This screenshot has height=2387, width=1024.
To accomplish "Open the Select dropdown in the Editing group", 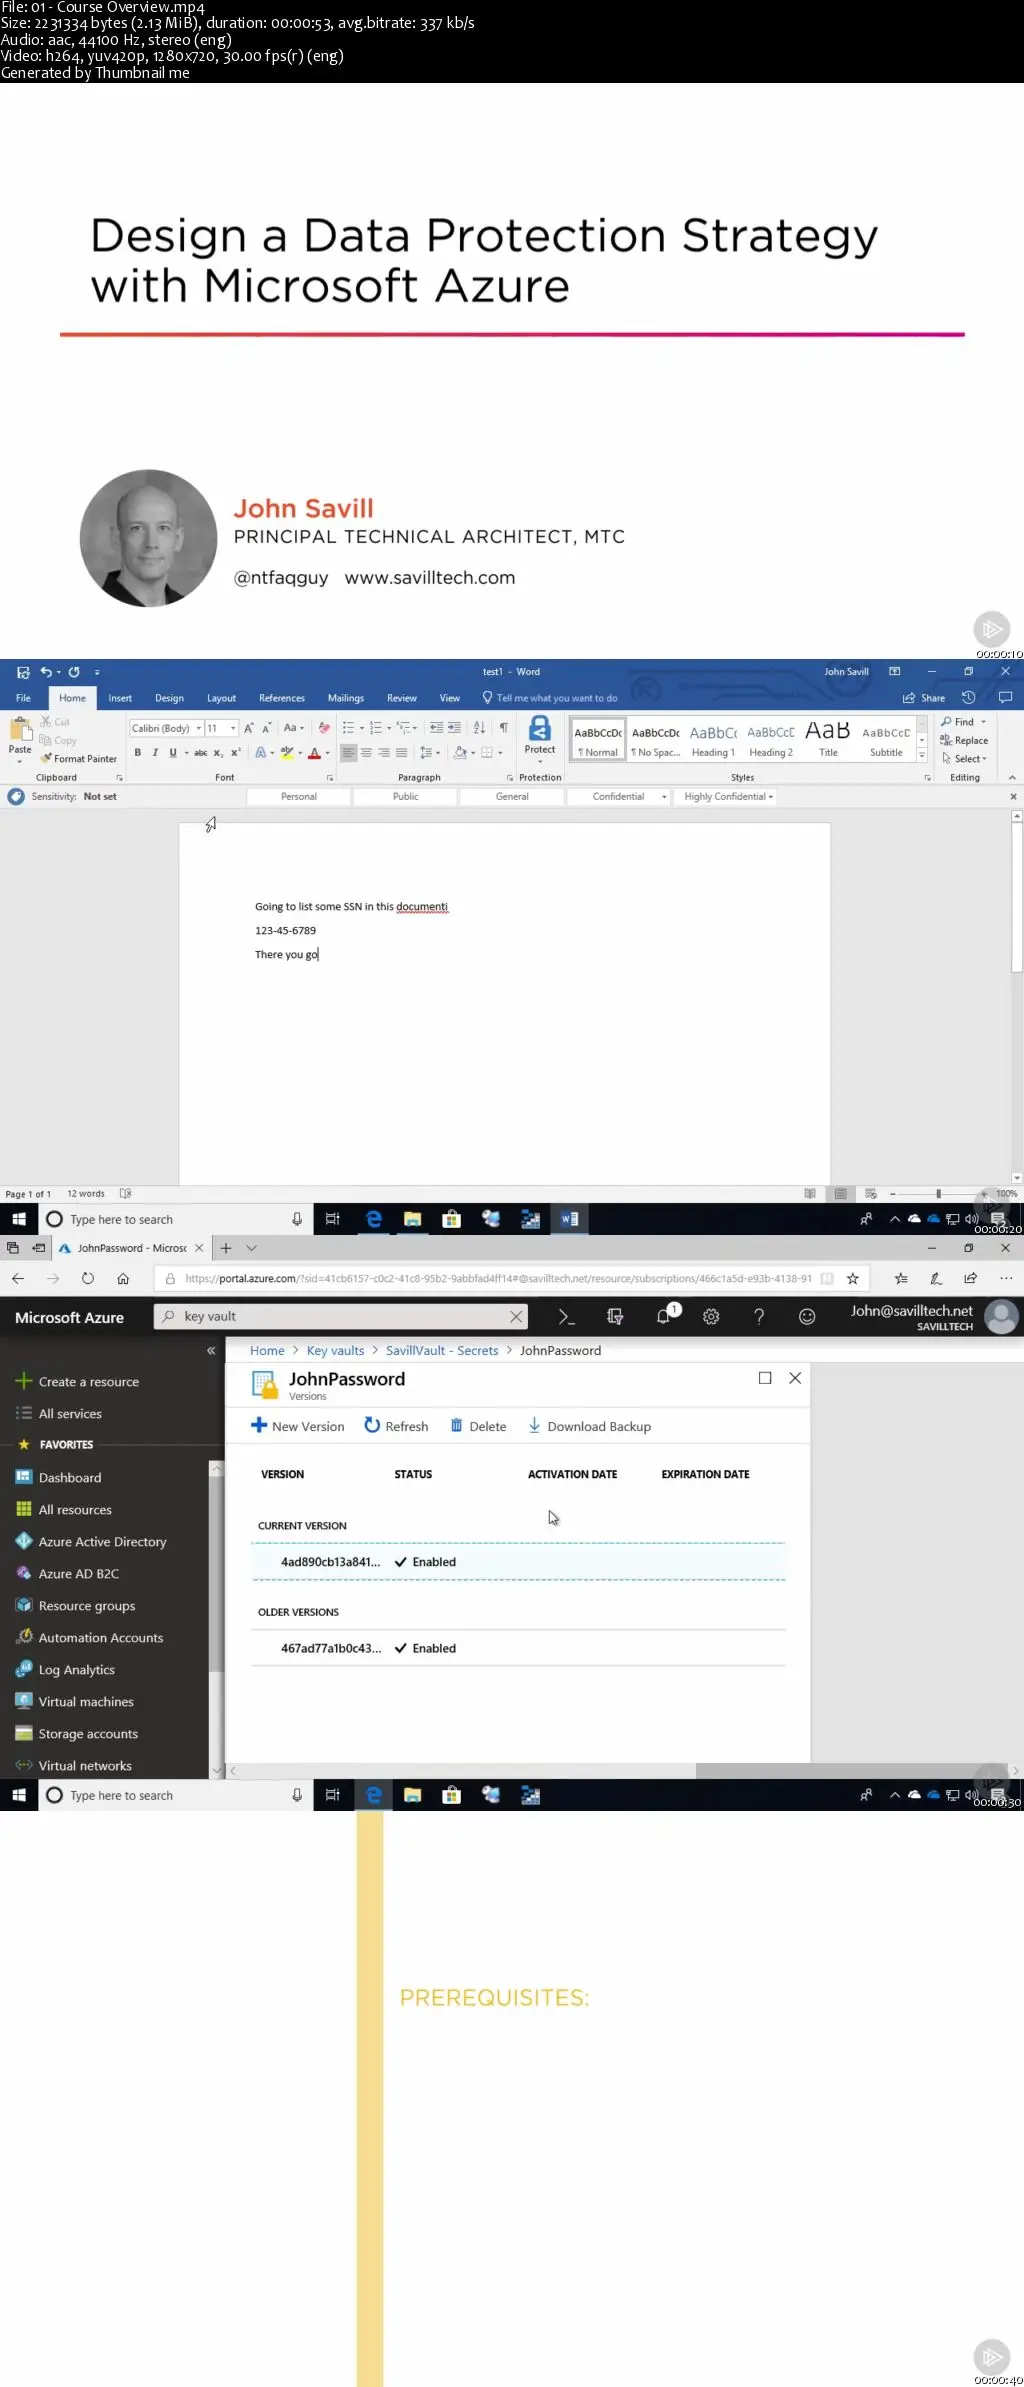I will [x=964, y=759].
